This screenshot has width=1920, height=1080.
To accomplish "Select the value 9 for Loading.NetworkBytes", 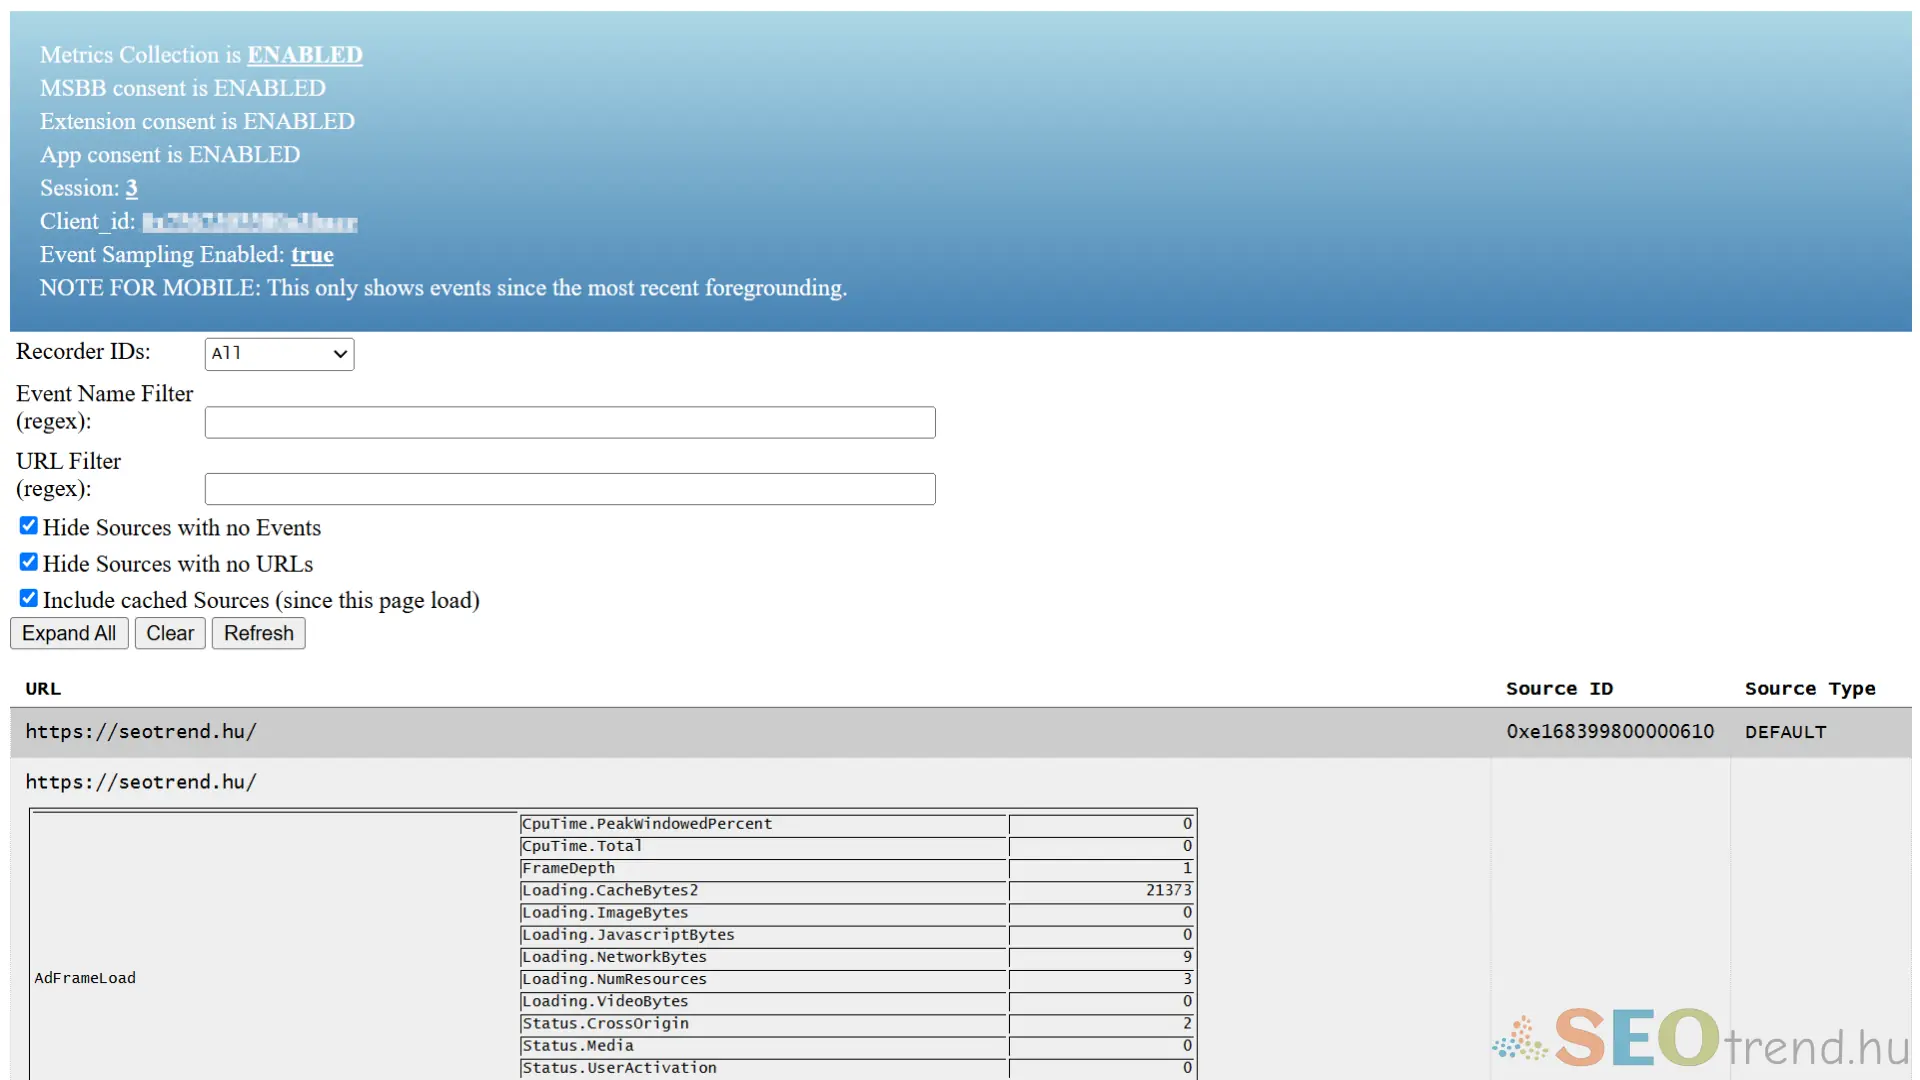I will (1187, 957).
